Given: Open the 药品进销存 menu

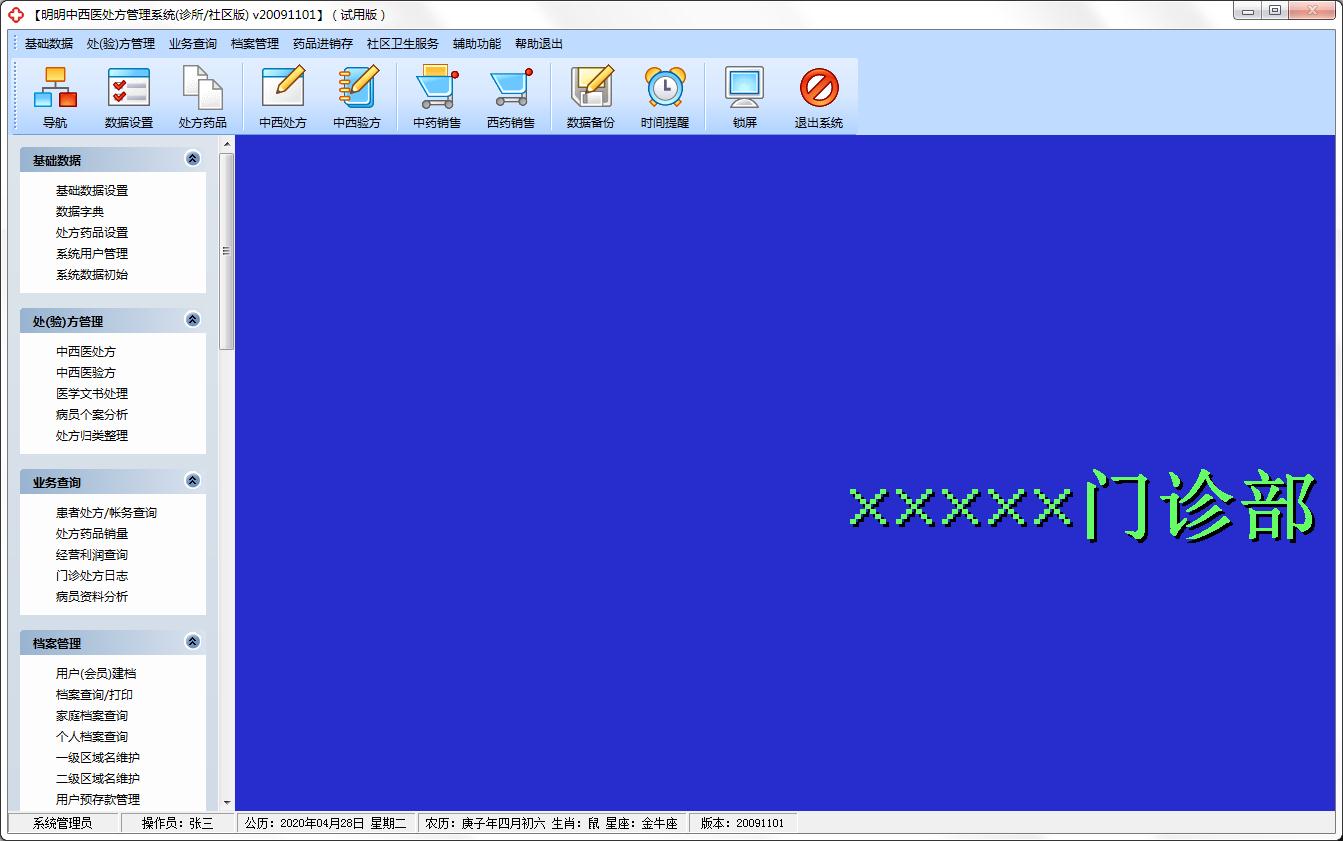Looking at the screenshot, I should [323, 44].
